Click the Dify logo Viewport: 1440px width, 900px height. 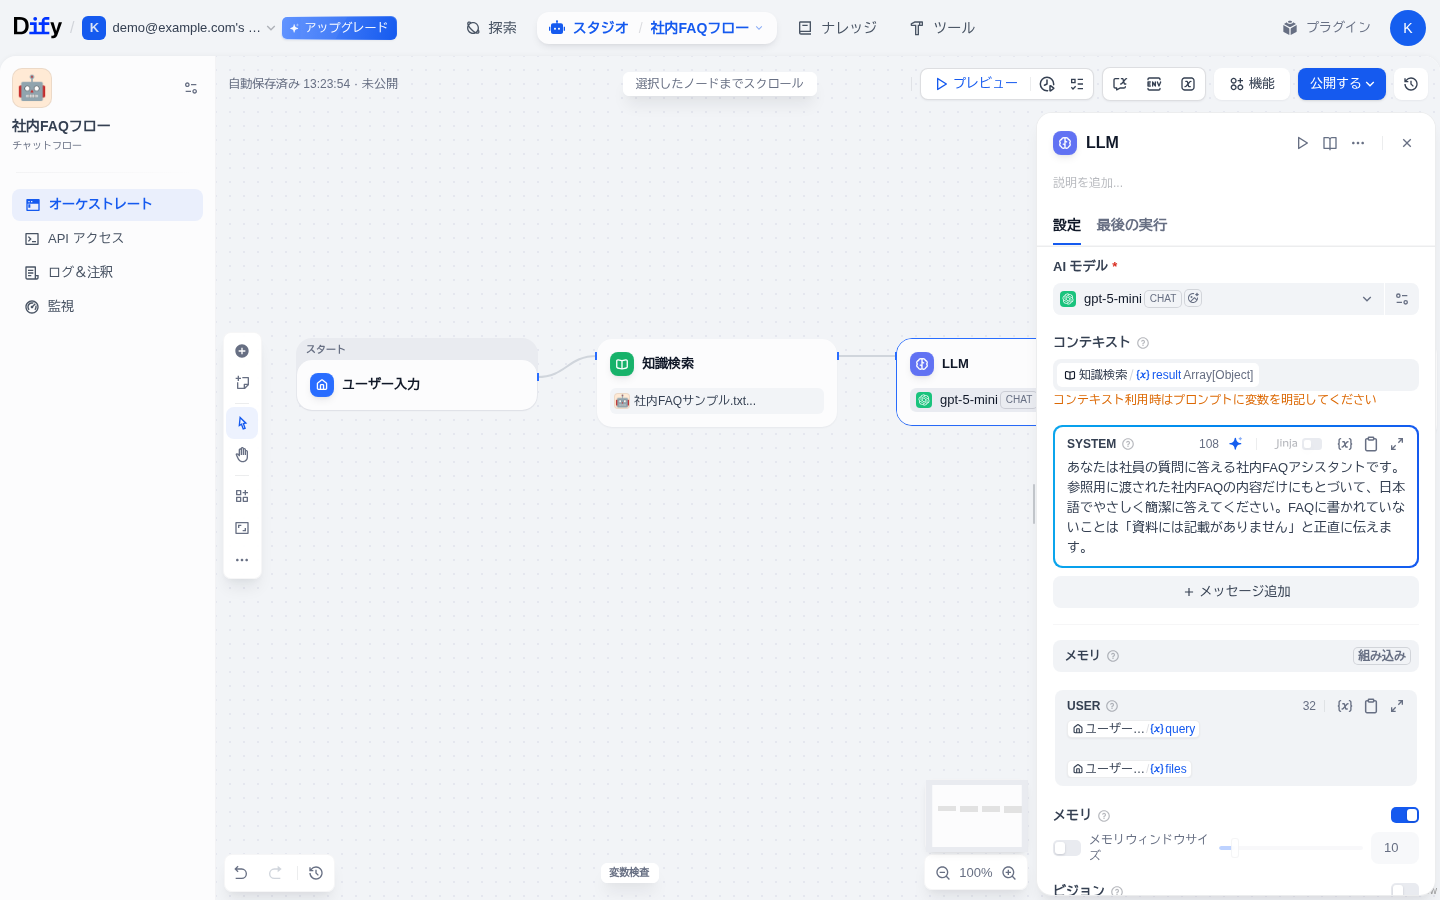pyautogui.click(x=37, y=27)
